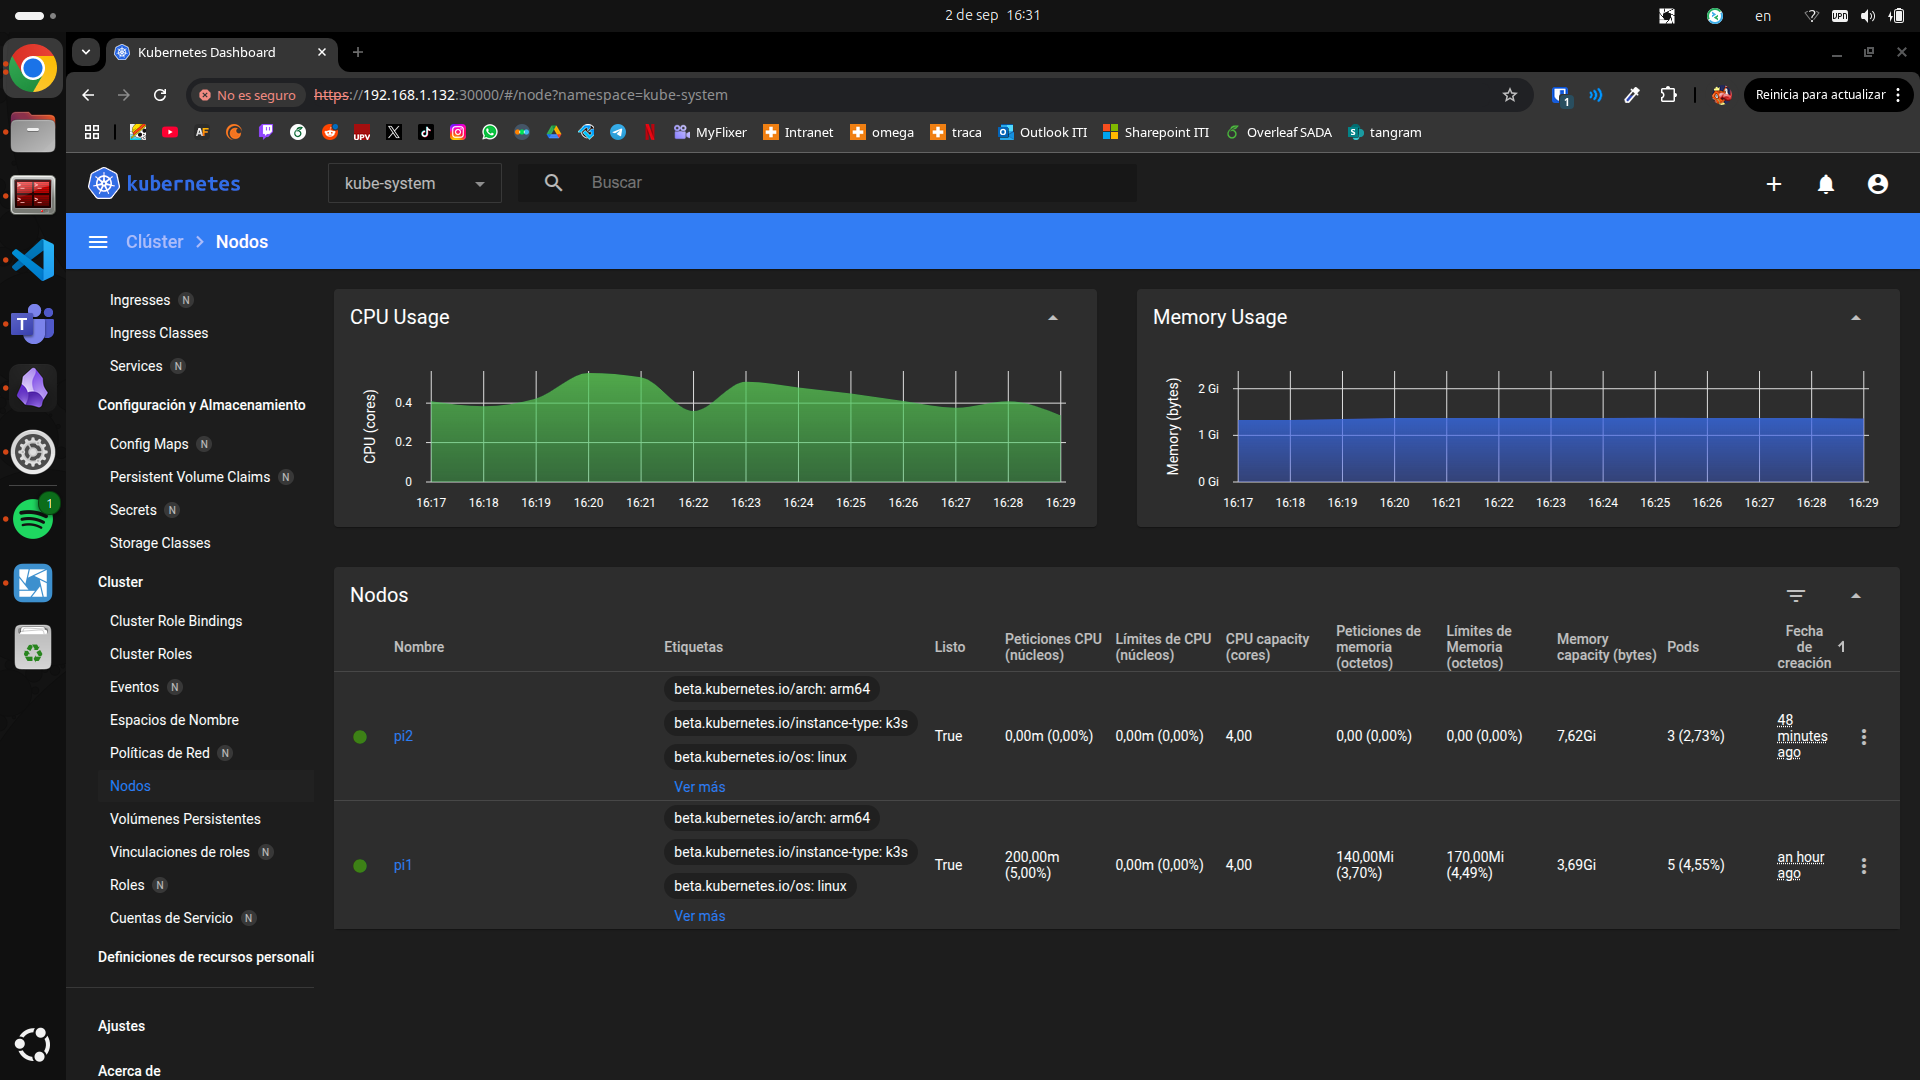
Task: Click the plus create resource icon
Action: click(x=1774, y=184)
